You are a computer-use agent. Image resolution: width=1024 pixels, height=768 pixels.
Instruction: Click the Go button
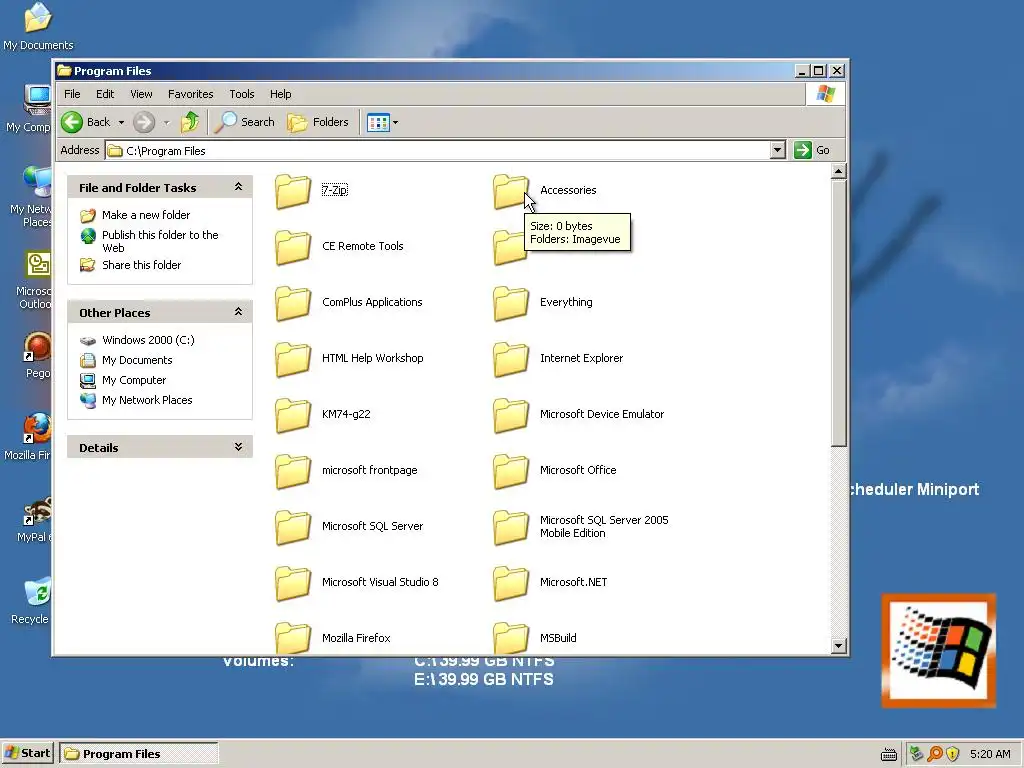(x=812, y=150)
